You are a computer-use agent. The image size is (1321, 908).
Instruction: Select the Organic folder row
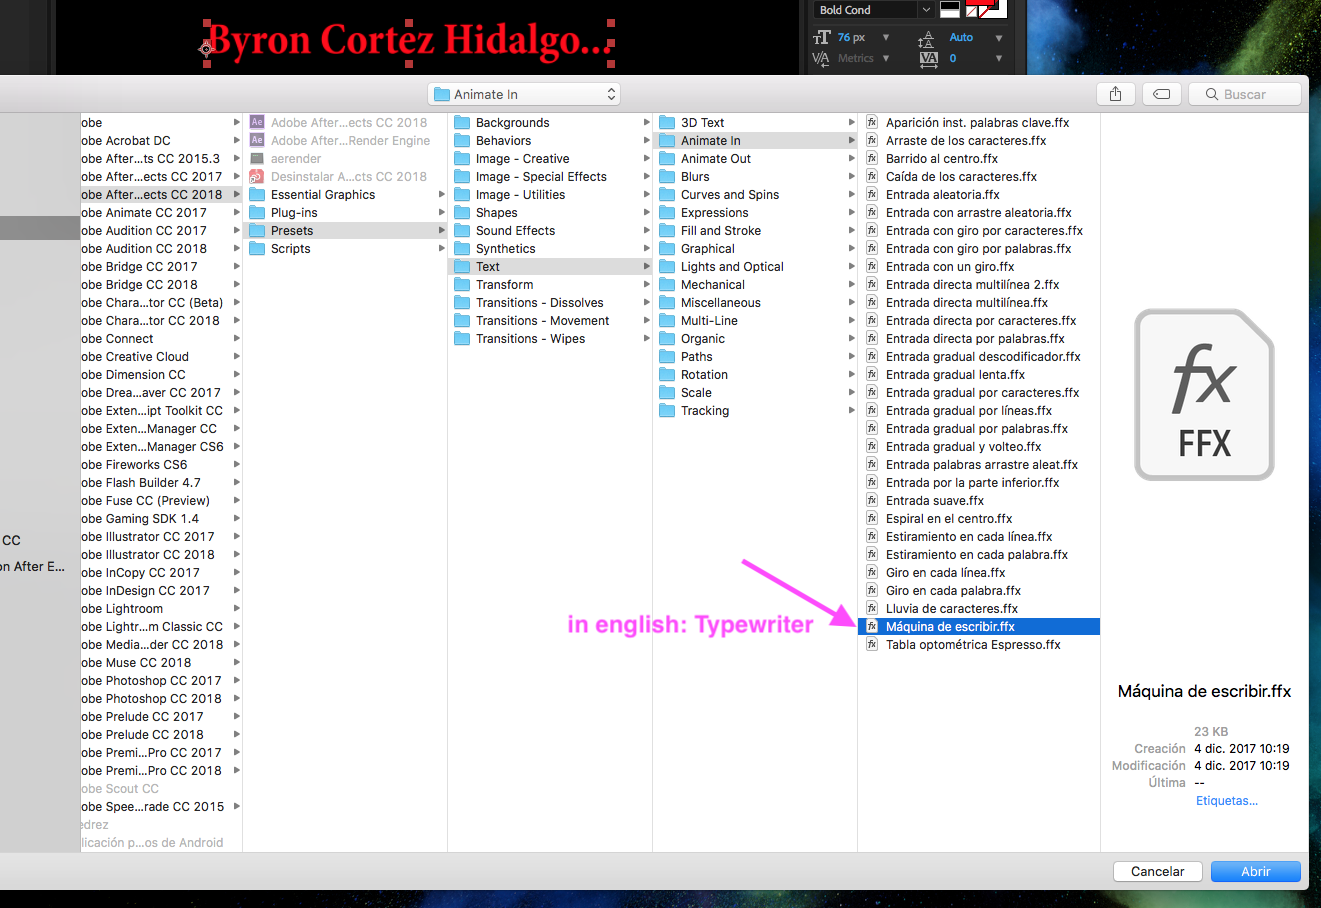tap(755, 339)
